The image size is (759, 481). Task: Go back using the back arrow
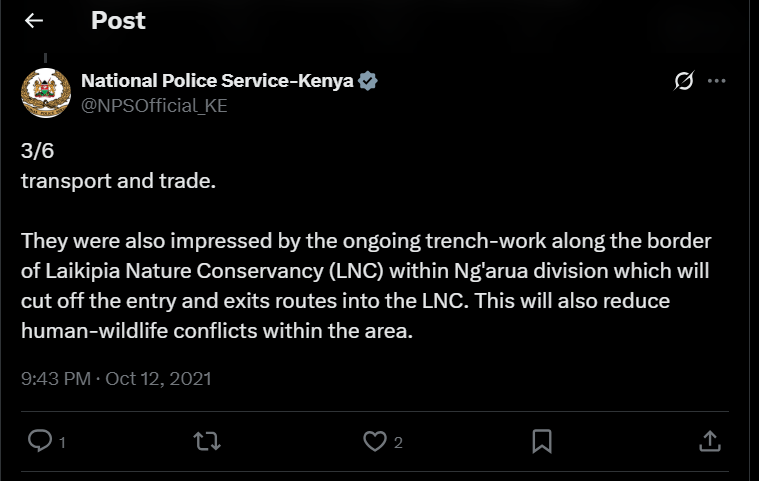coord(34,21)
